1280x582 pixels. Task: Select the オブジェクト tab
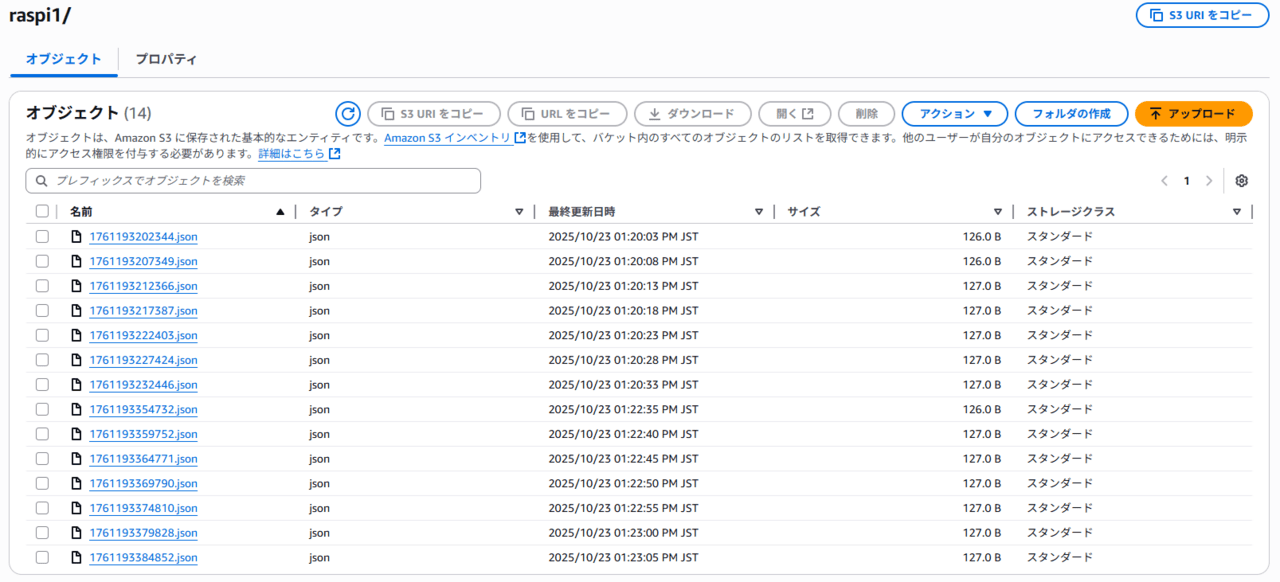coord(64,59)
